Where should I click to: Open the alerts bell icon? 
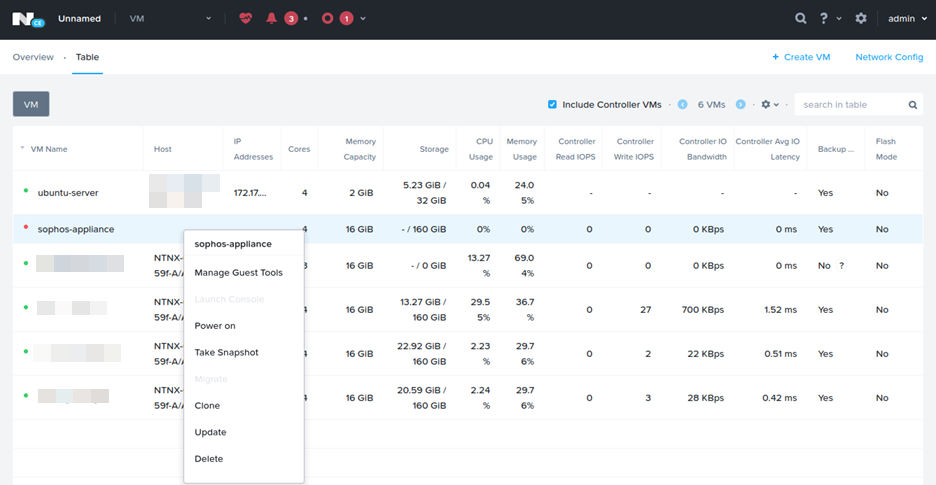271,18
